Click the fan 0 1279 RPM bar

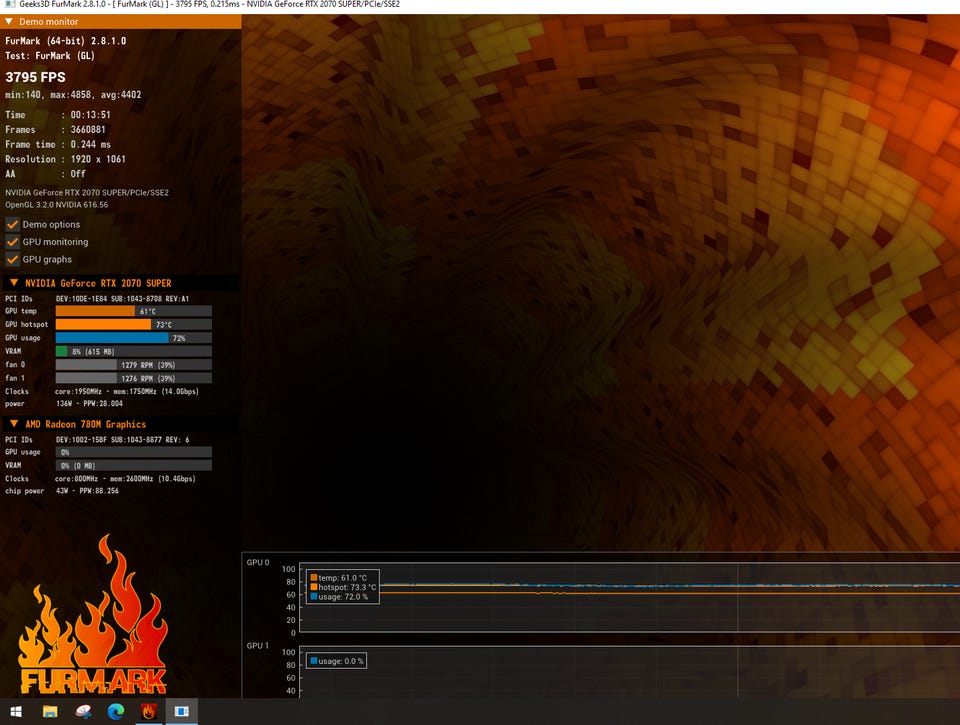pos(133,365)
